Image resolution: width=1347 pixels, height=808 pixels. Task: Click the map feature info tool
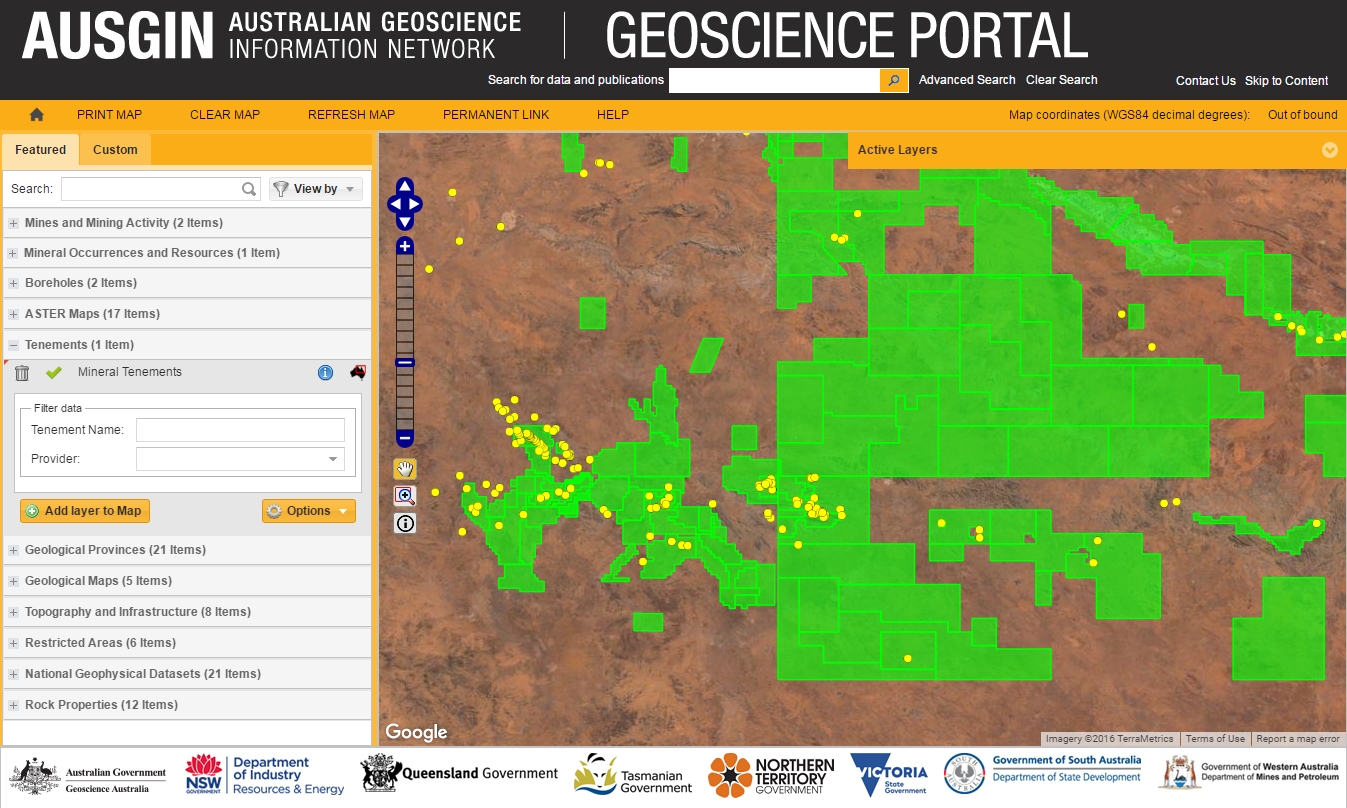405,523
